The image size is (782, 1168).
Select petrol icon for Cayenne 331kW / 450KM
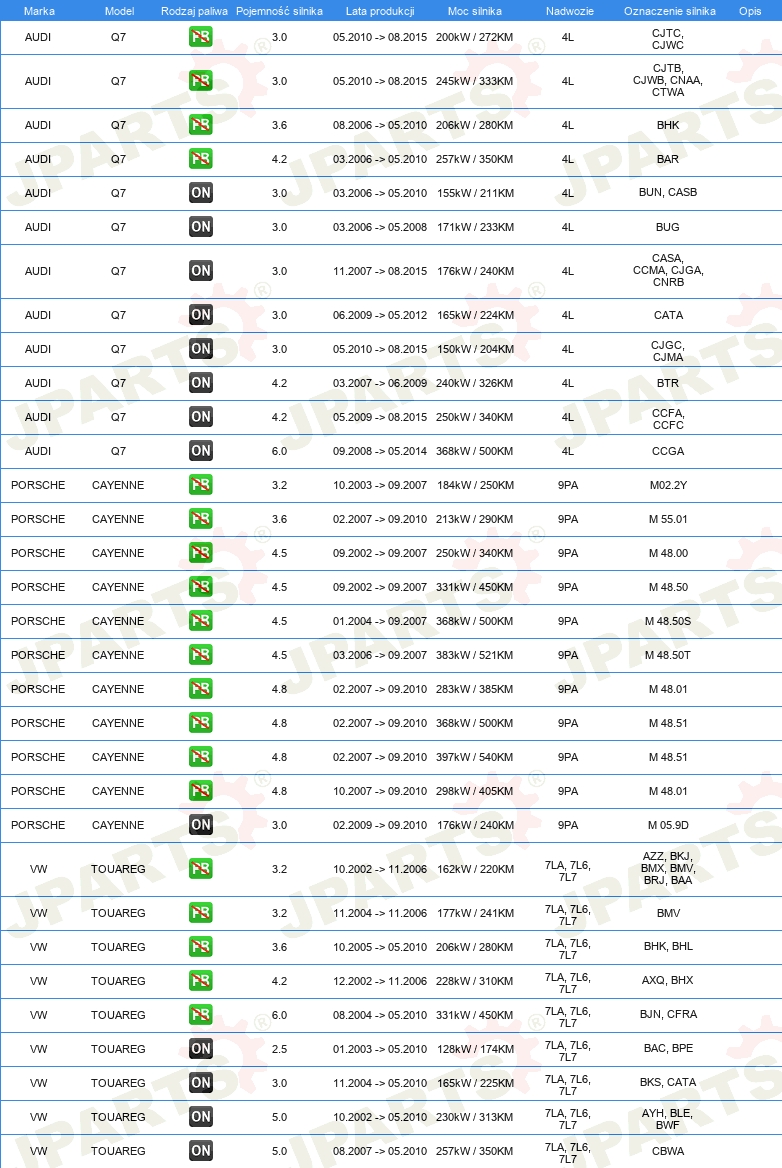[x=200, y=587]
